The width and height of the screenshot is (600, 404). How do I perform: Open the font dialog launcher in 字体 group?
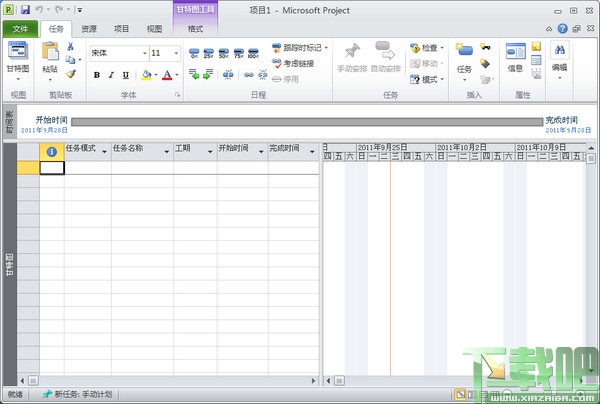coord(178,94)
